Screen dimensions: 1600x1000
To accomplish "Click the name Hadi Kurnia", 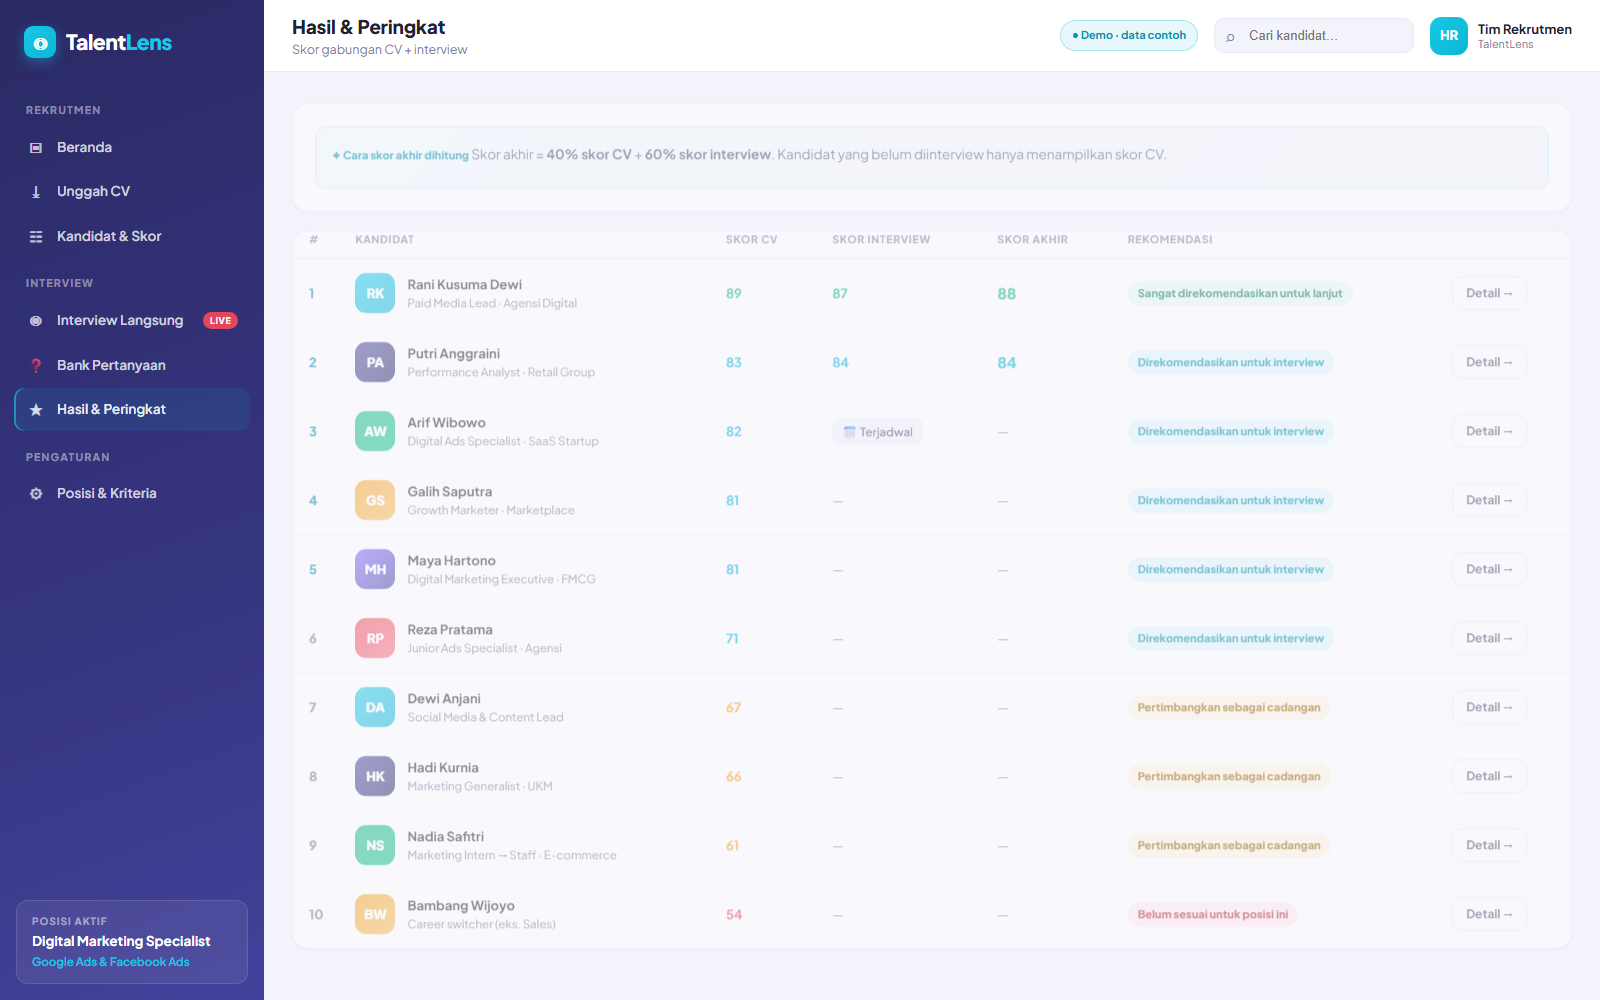I will pos(443,768).
